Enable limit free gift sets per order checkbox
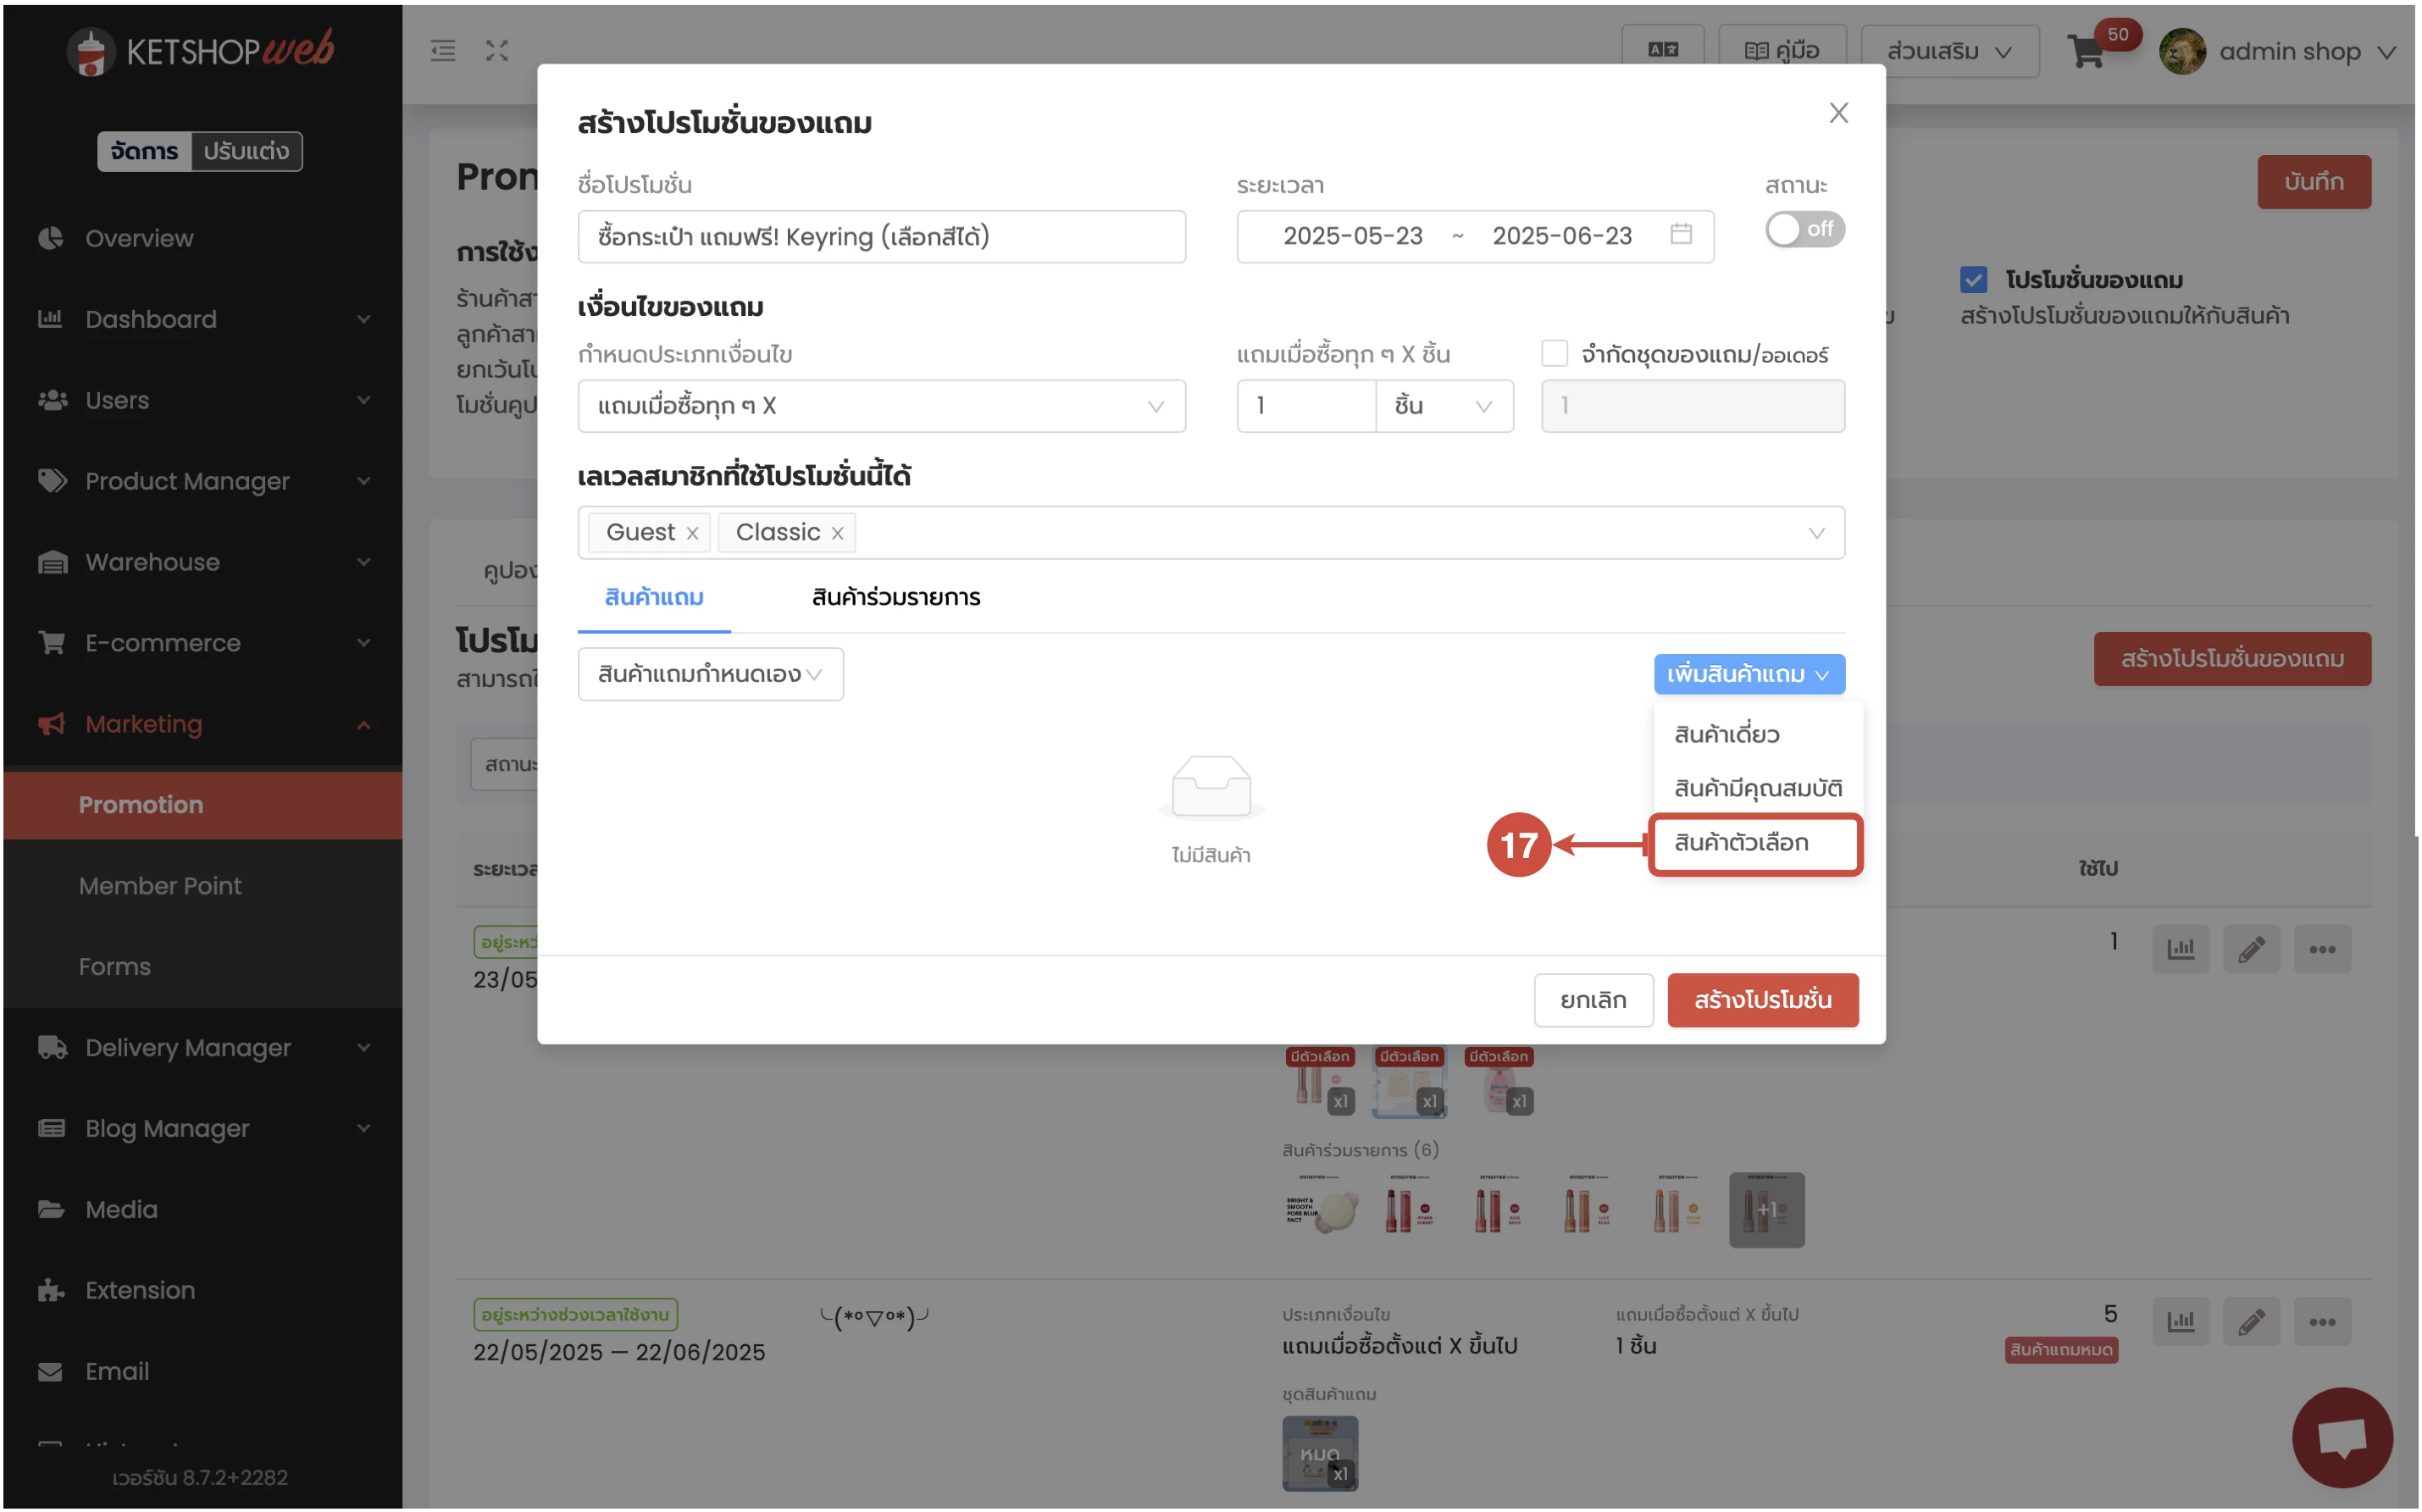 coord(1554,354)
